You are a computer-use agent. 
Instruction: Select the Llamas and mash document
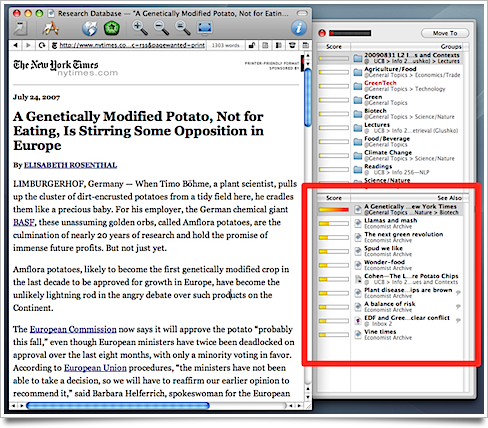(390, 223)
